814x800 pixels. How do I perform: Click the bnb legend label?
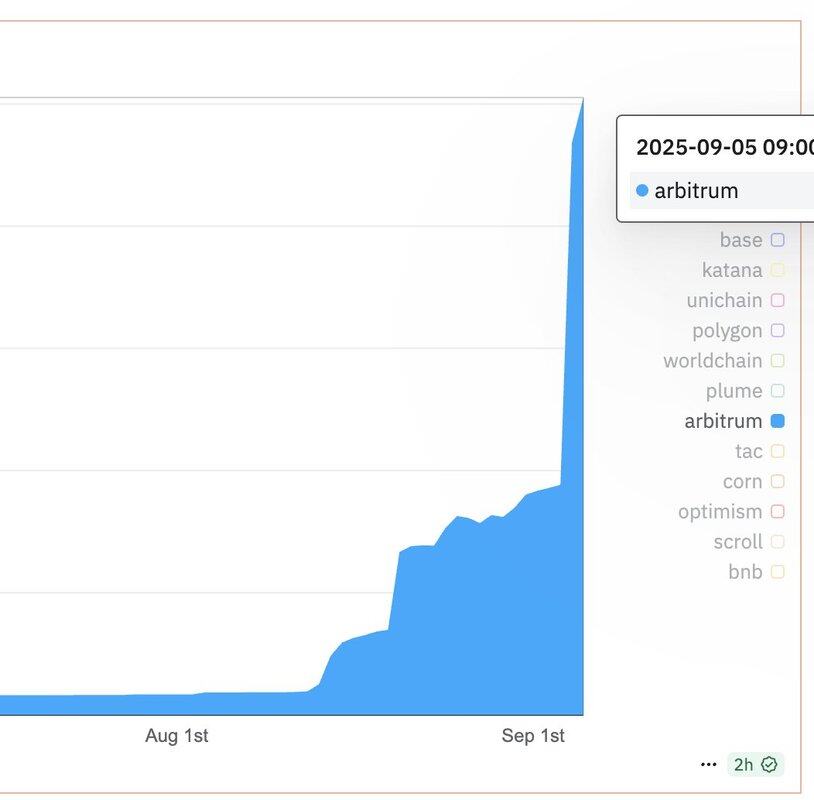745,572
